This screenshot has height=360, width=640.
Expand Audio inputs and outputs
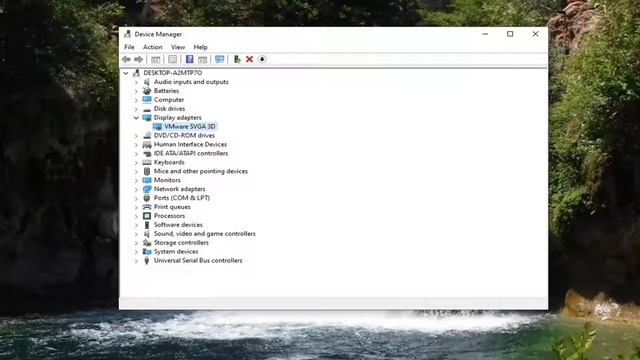click(x=136, y=82)
